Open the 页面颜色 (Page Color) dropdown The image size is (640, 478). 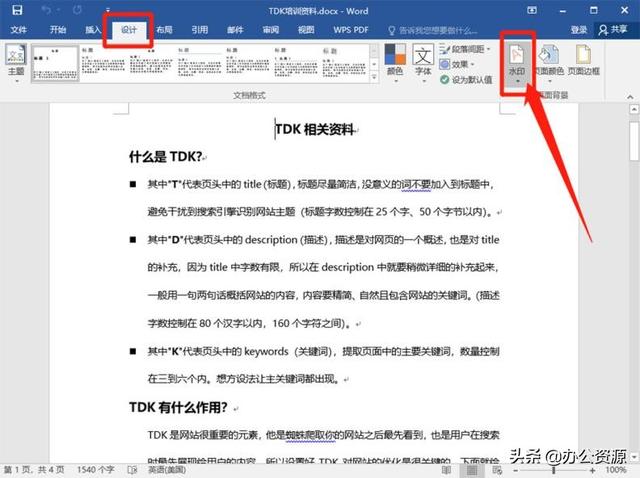549,63
